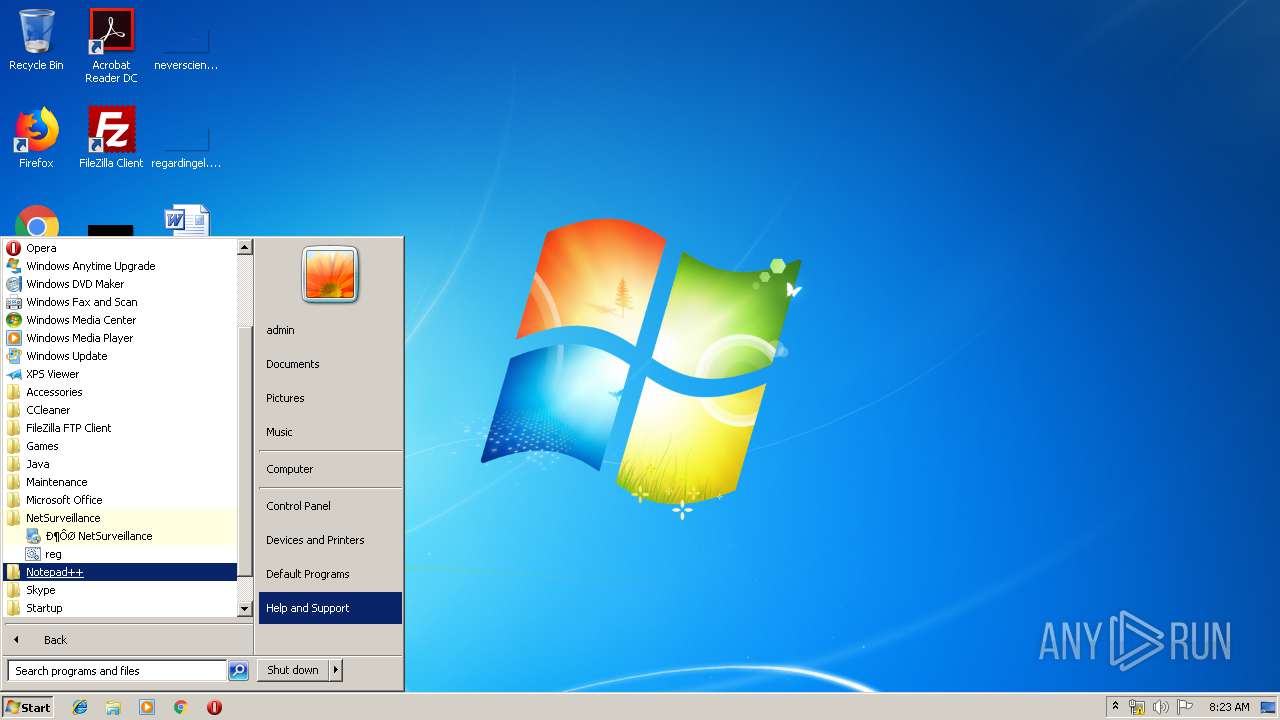The width and height of the screenshot is (1280, 720).
Task: Collapse the NetSurveillance folder
Action: click(120, 518)
